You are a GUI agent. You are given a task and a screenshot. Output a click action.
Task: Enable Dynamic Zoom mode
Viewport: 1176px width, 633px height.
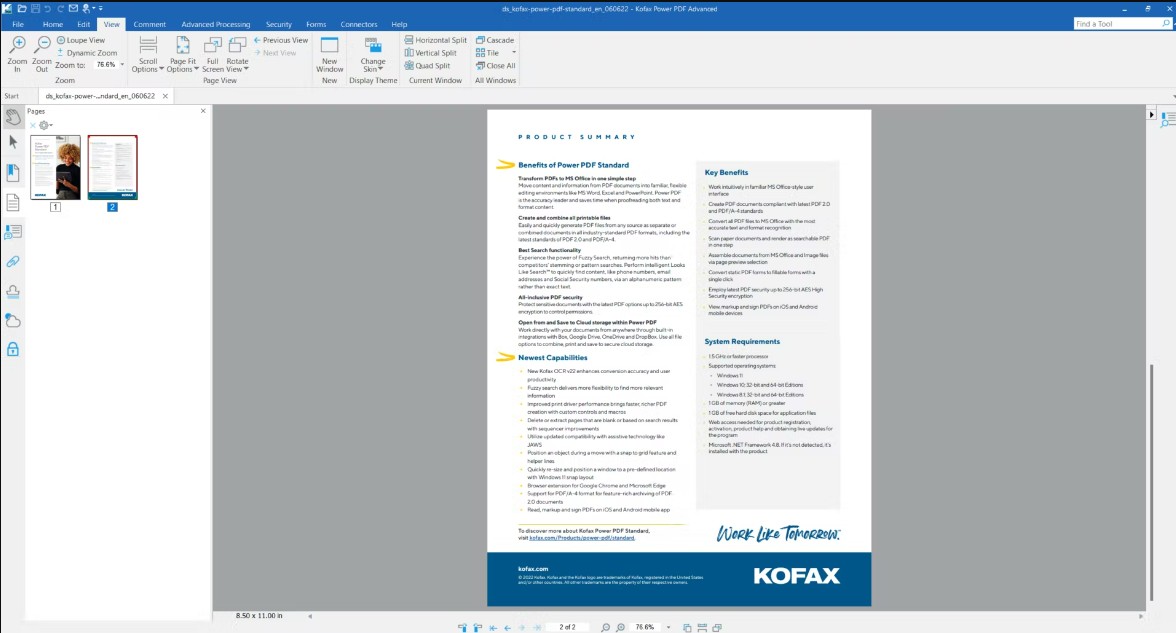click(x=89, y=52)
